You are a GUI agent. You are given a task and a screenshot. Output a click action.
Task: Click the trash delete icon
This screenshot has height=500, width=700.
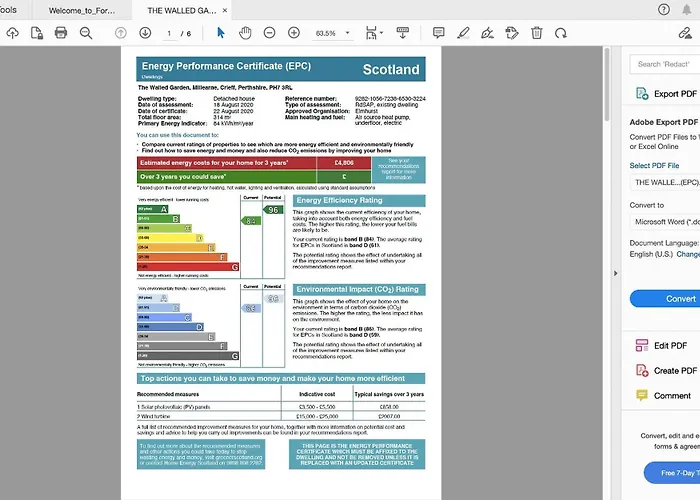[536, 33]
